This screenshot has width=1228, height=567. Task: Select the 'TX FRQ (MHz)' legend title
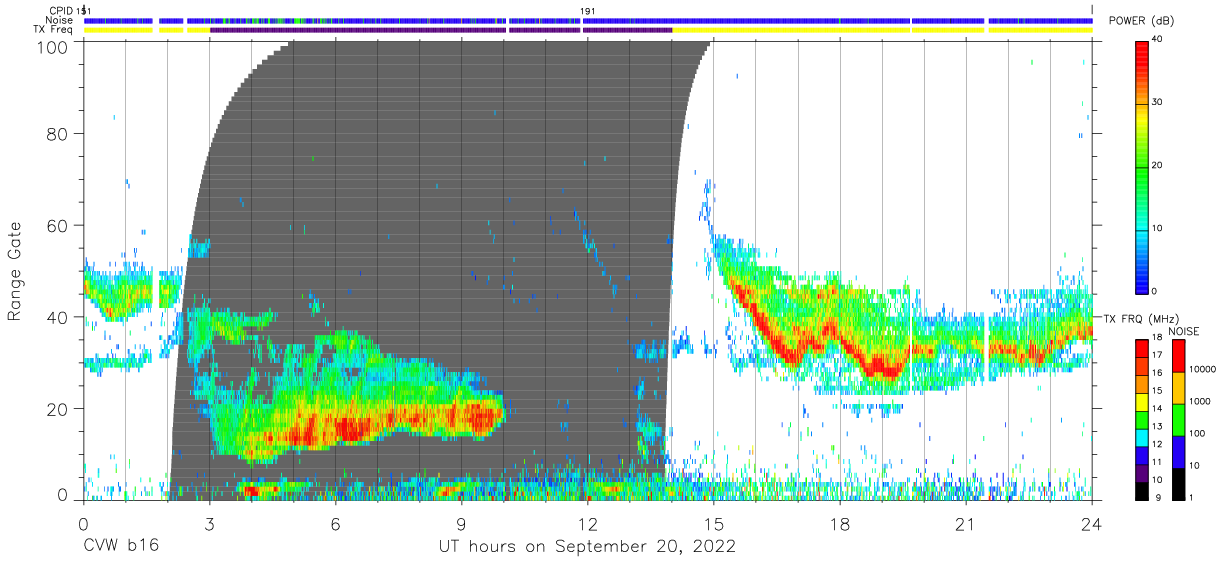tap(1141, 318)
